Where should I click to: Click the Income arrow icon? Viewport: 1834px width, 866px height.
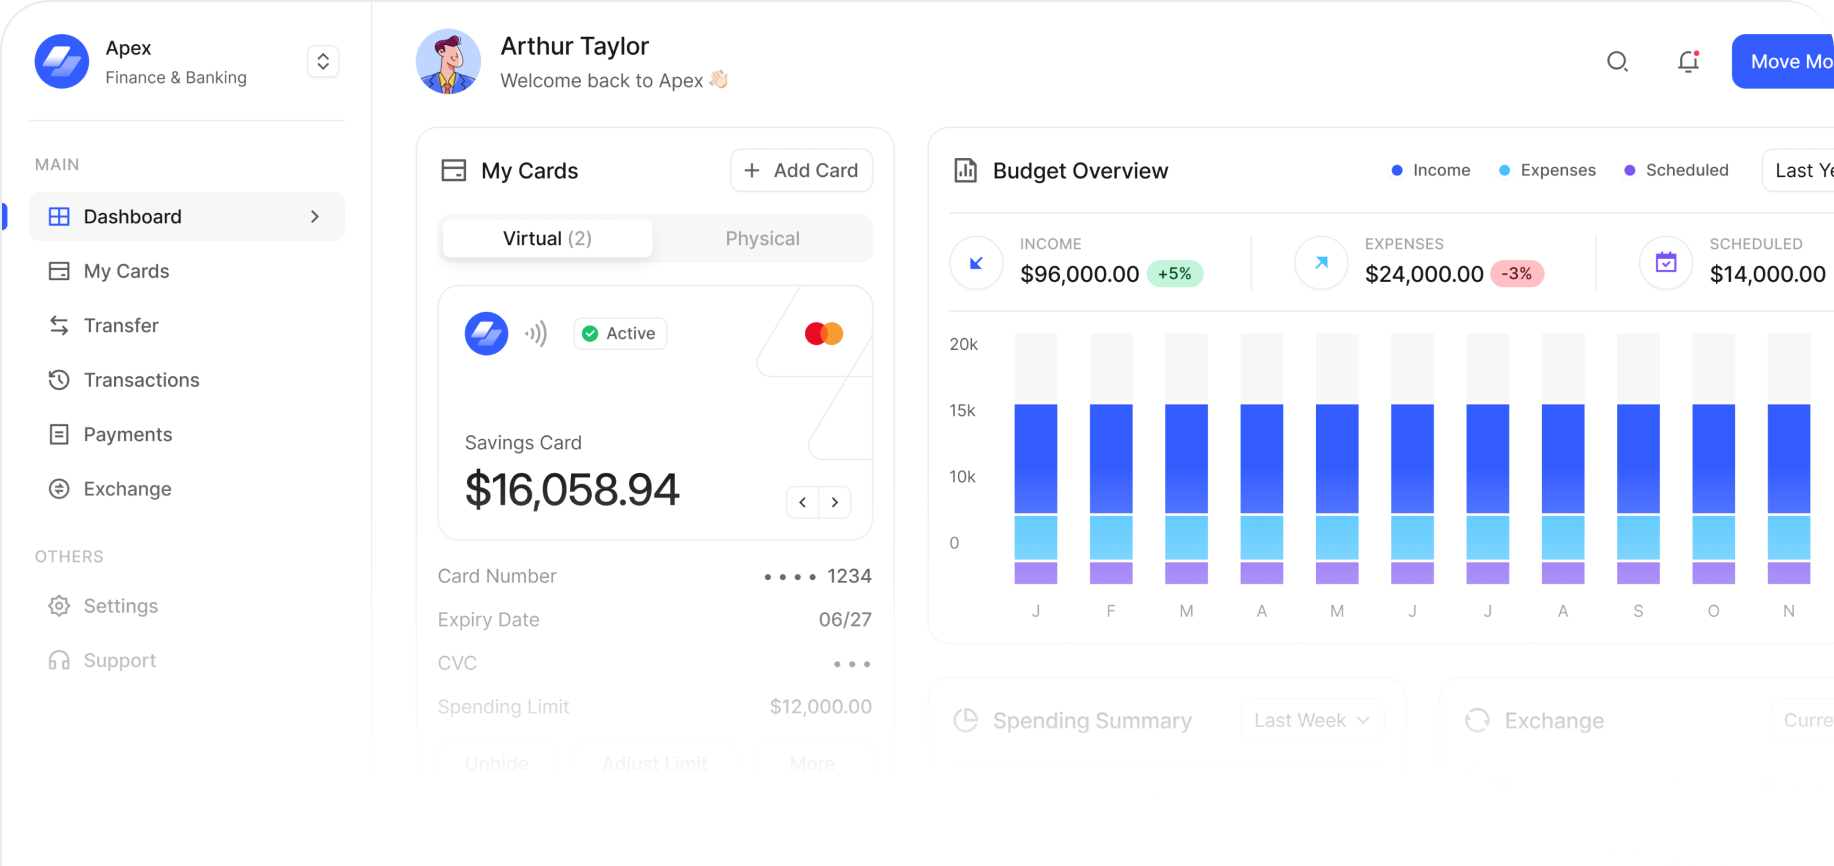(976, 263)
